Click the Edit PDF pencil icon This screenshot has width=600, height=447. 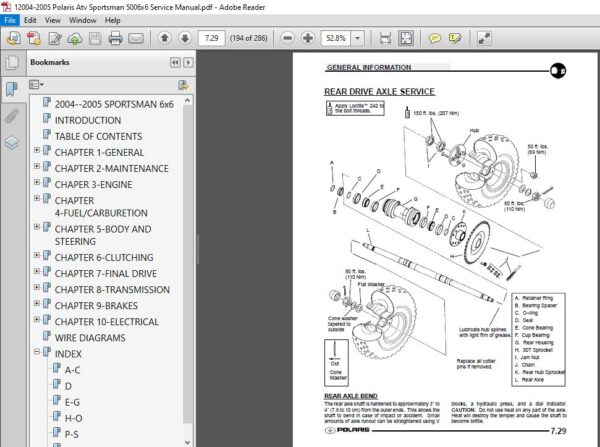[55, 38]
